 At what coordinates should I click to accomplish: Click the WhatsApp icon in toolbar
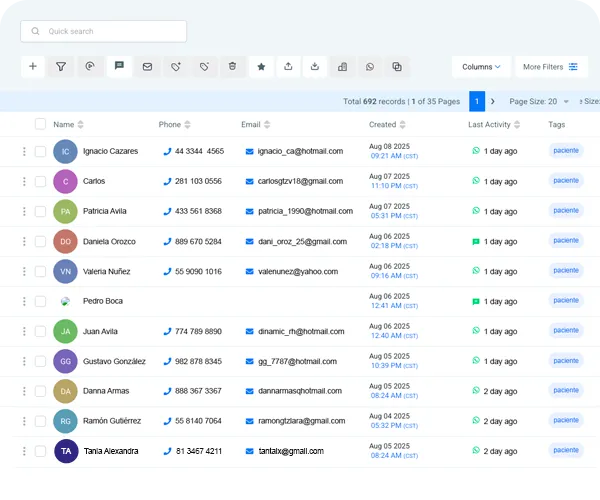point(370,67)
